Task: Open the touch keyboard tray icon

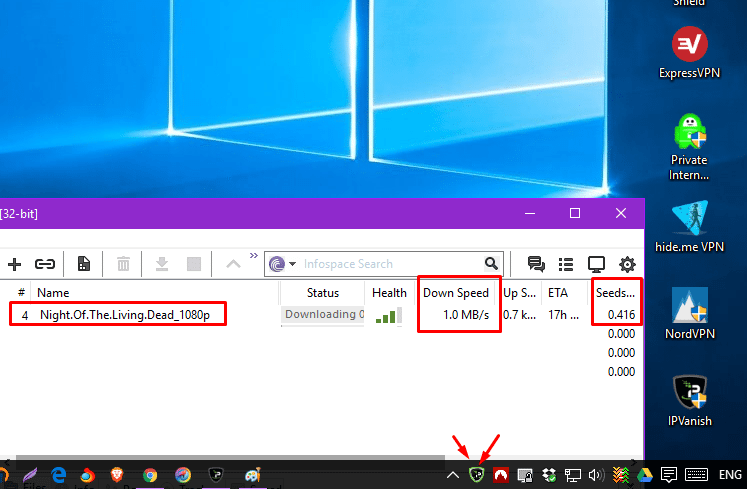Action: [696, 475]
